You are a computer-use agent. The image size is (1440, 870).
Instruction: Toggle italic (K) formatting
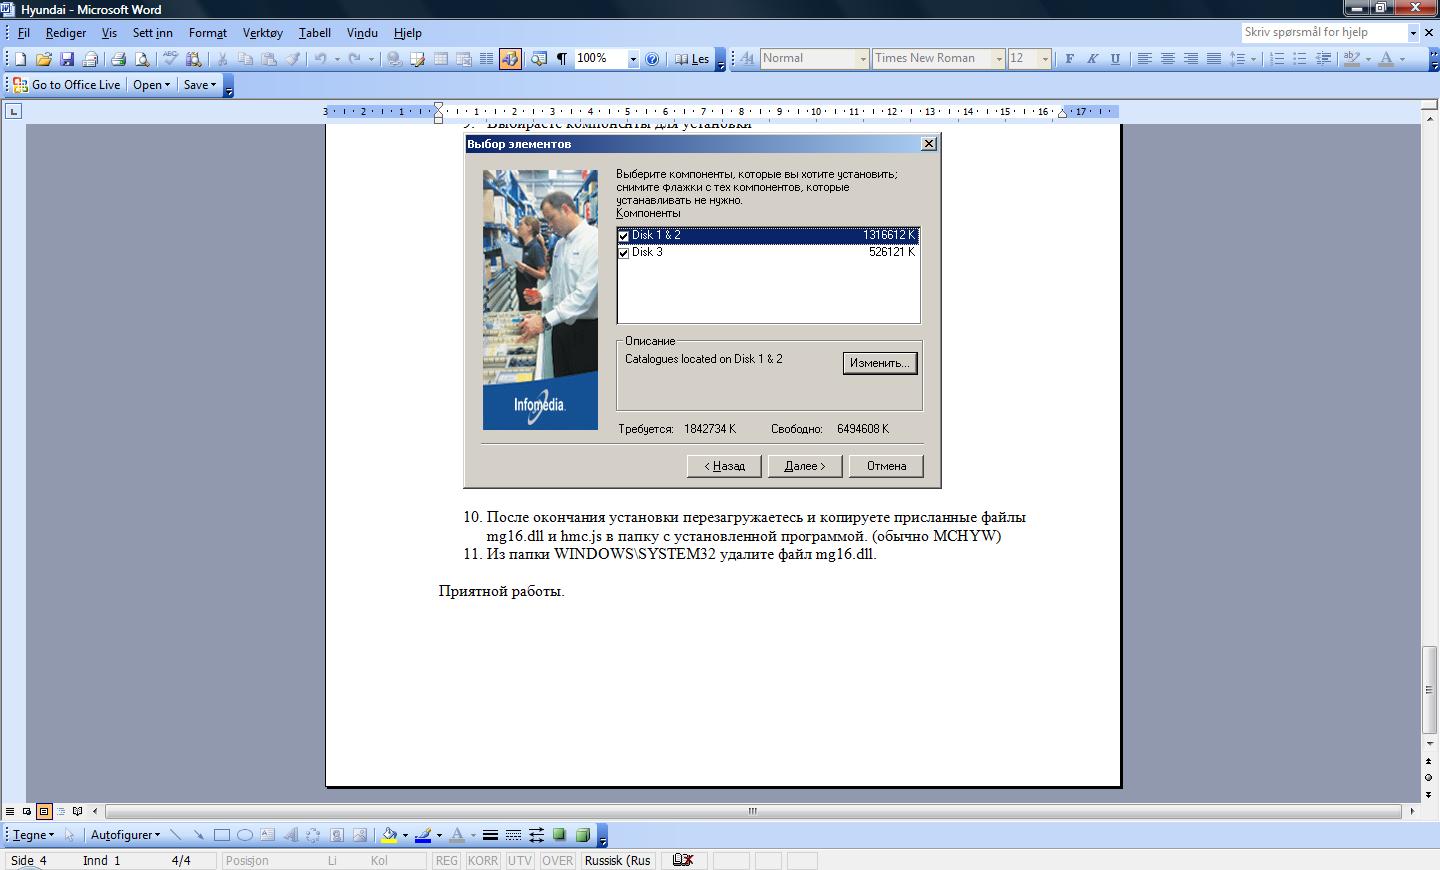1092,59
